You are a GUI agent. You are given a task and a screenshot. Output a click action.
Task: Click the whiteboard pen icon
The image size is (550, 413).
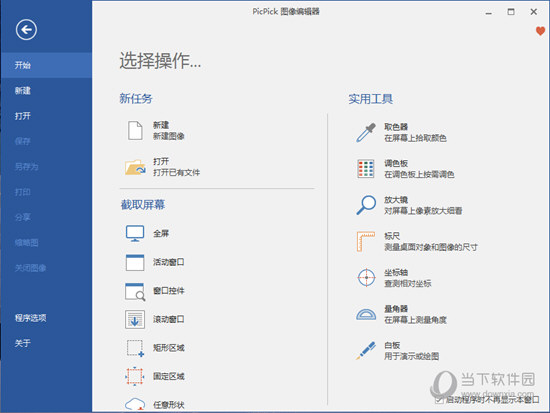366,351
